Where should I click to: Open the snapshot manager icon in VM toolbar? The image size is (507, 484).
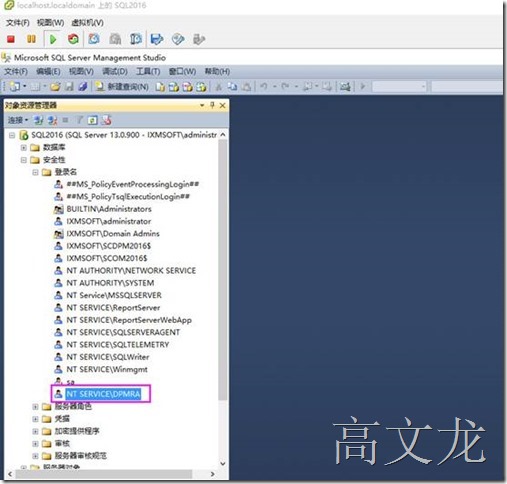[136, 39]
